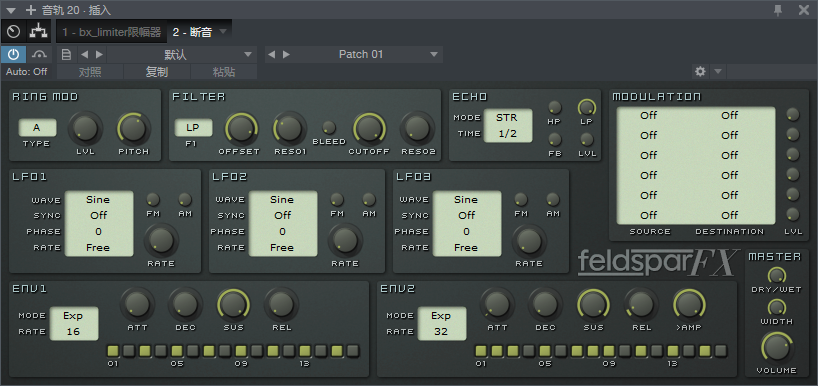Click the LFO1 FM knob

153,199
